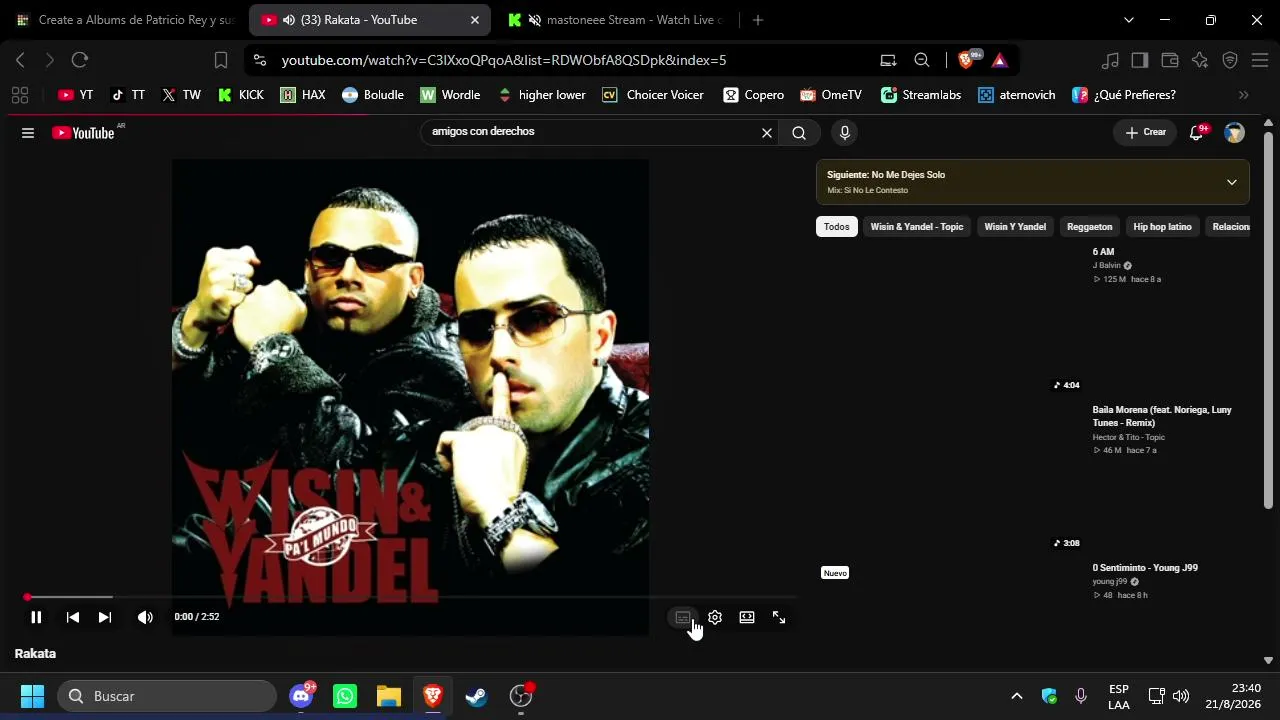Bookmark this page
The height and width of the screenshot is (720, 1280).
[221, 60]
